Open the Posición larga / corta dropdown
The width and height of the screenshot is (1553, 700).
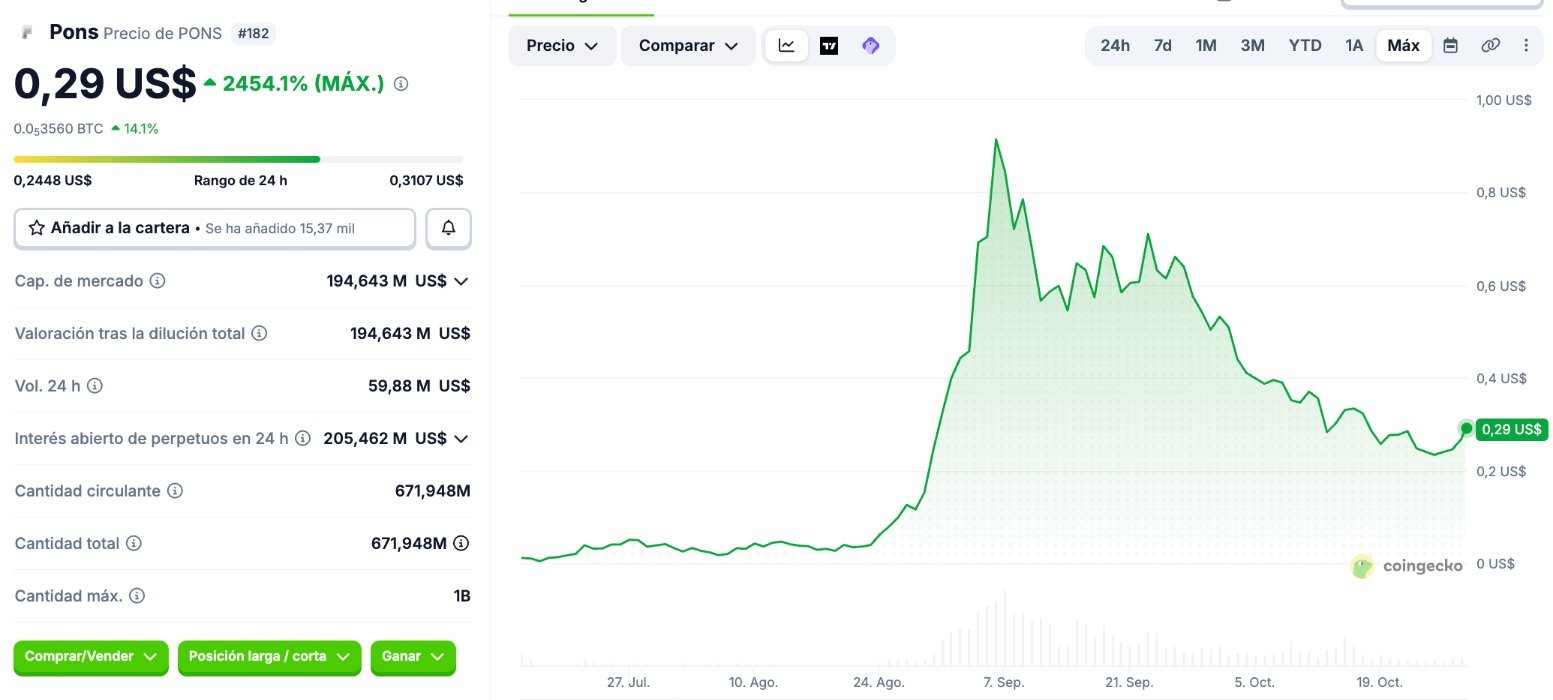tap(270, 657)
